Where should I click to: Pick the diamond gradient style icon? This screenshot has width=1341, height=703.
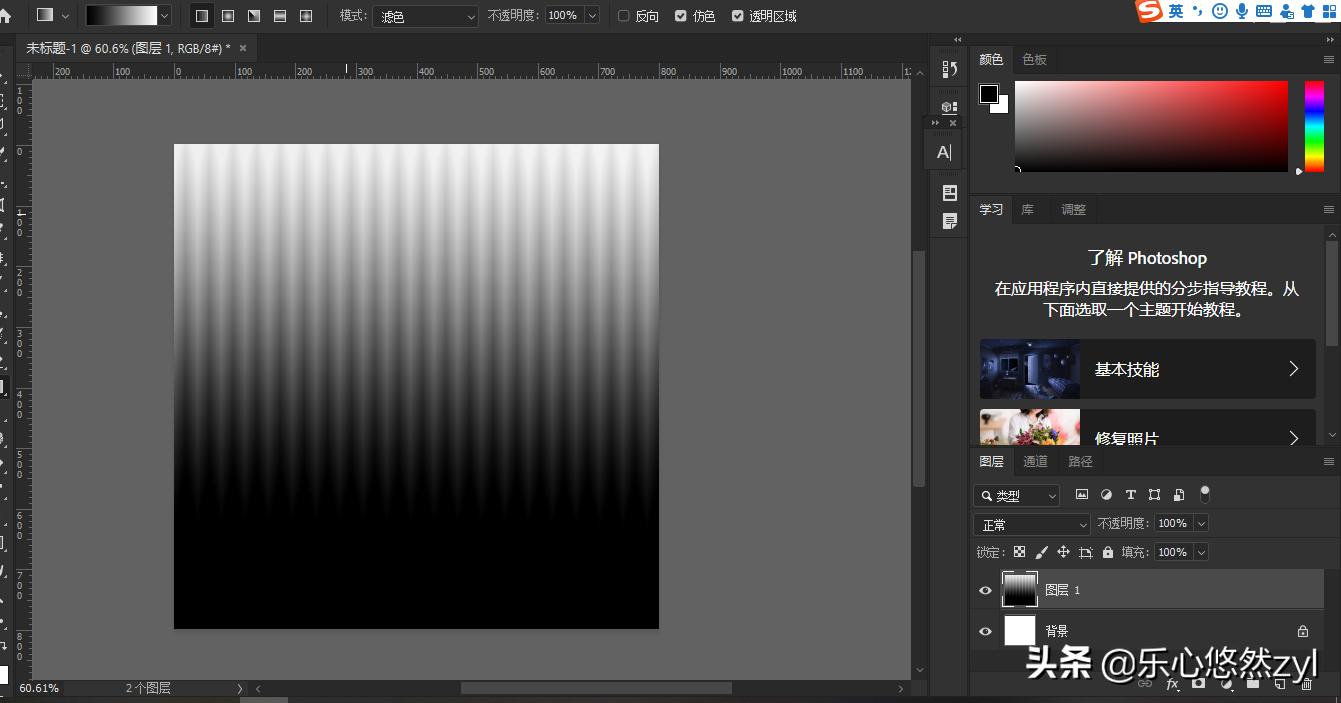pos(306,16)
